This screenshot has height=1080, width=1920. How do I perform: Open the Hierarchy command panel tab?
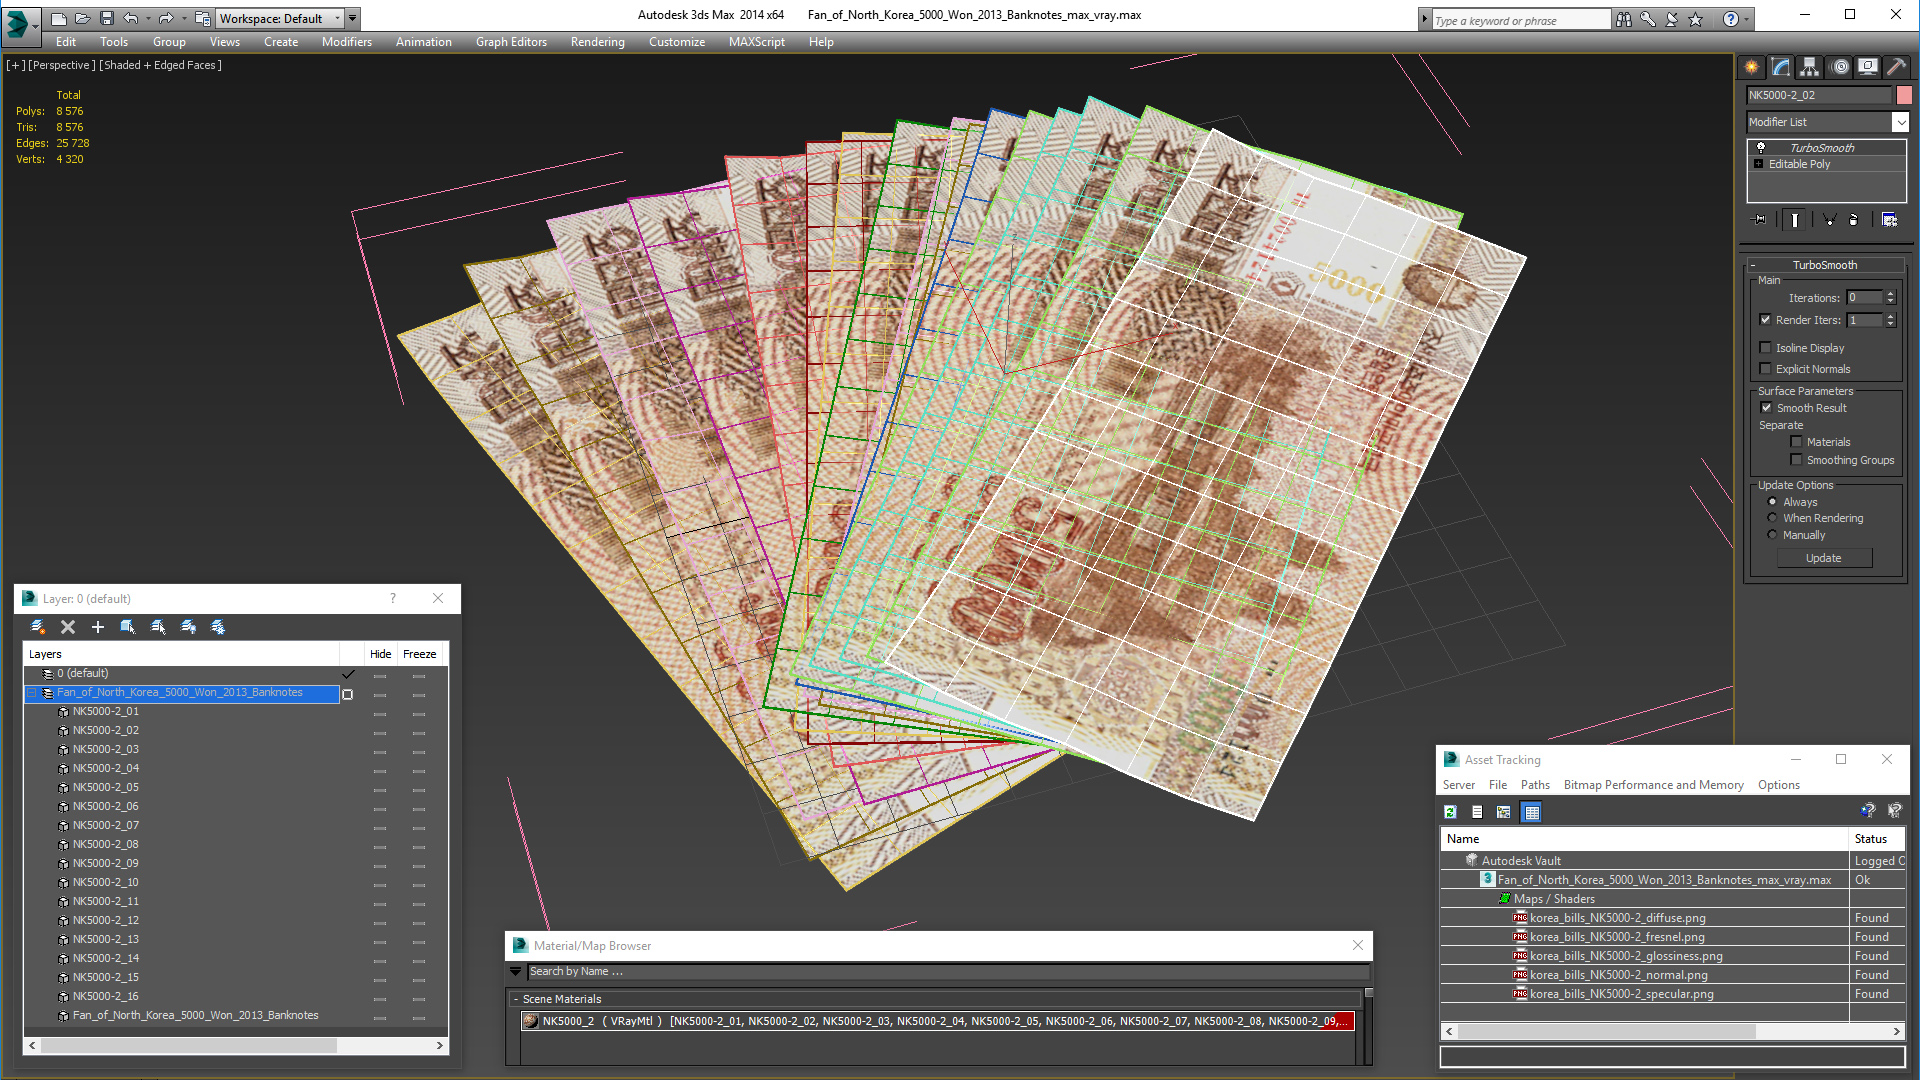pos(1810,67)
